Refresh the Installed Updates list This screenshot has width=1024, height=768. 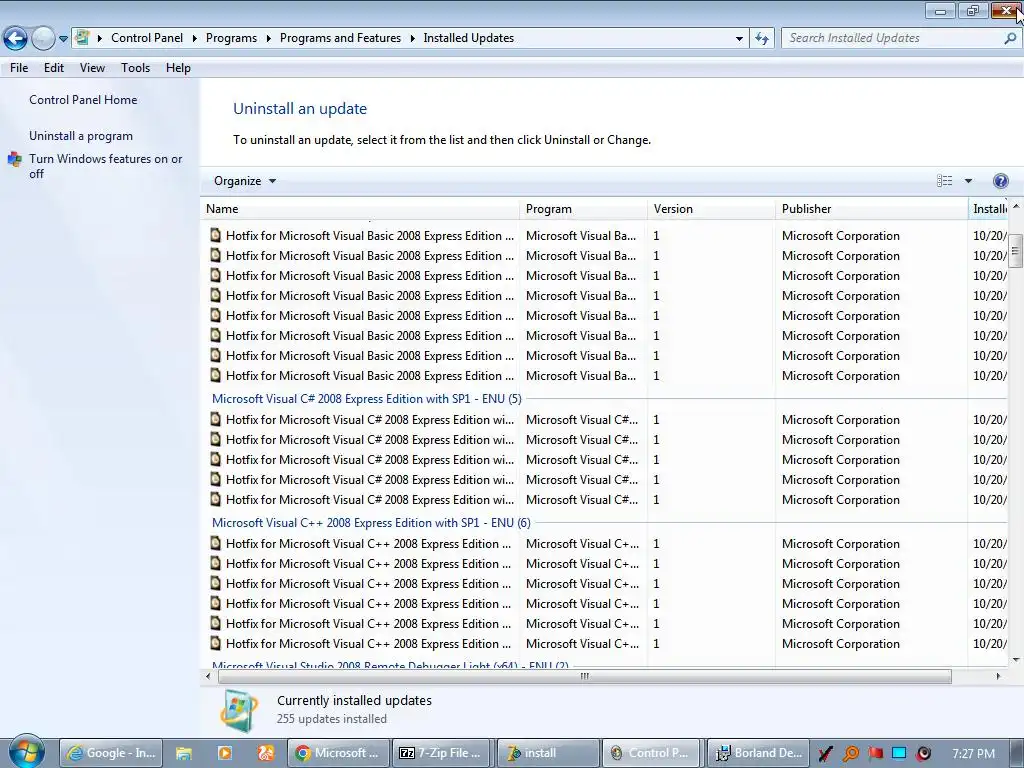(x=762, y=39)
